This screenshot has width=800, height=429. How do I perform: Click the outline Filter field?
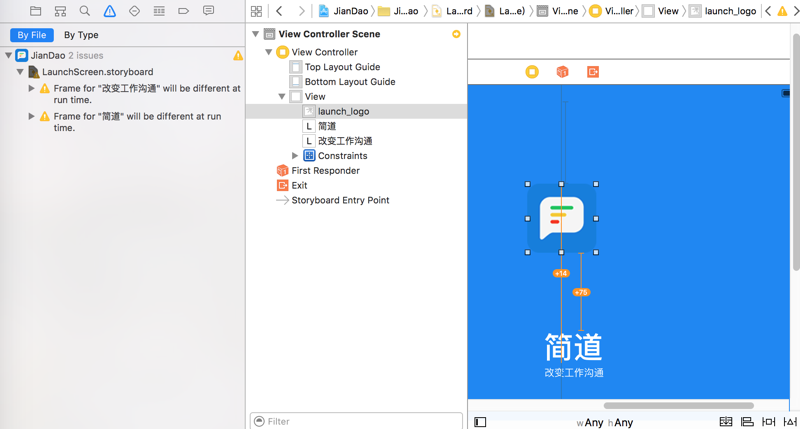pyautogui.click(x=356, y=421)
